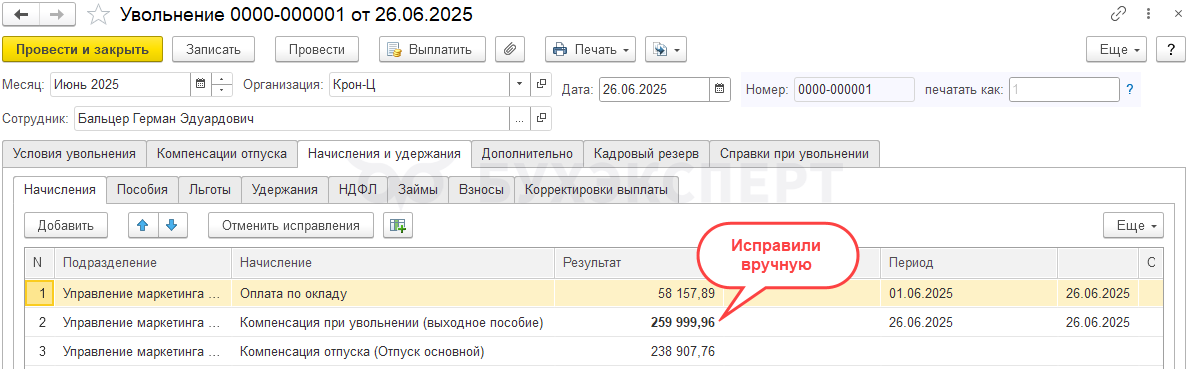This screenshot has width=1188, height=369.
Task: Open the Бальцер employee card icon
Action: (x=541, y=119)
